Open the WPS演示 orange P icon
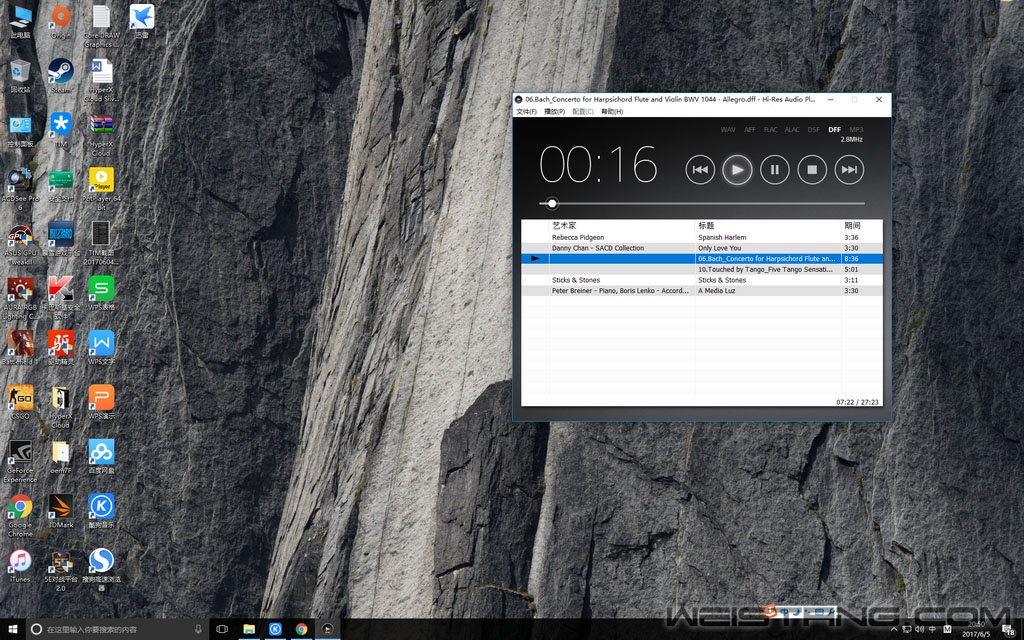 [x=101, y=401]
